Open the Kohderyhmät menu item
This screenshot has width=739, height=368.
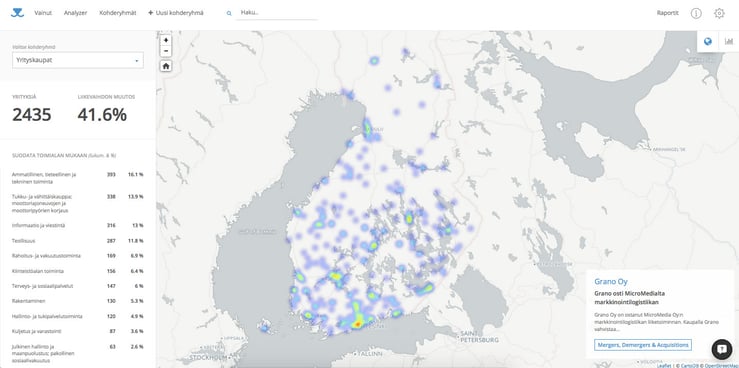pyautogui.click(x=118, y=13)
